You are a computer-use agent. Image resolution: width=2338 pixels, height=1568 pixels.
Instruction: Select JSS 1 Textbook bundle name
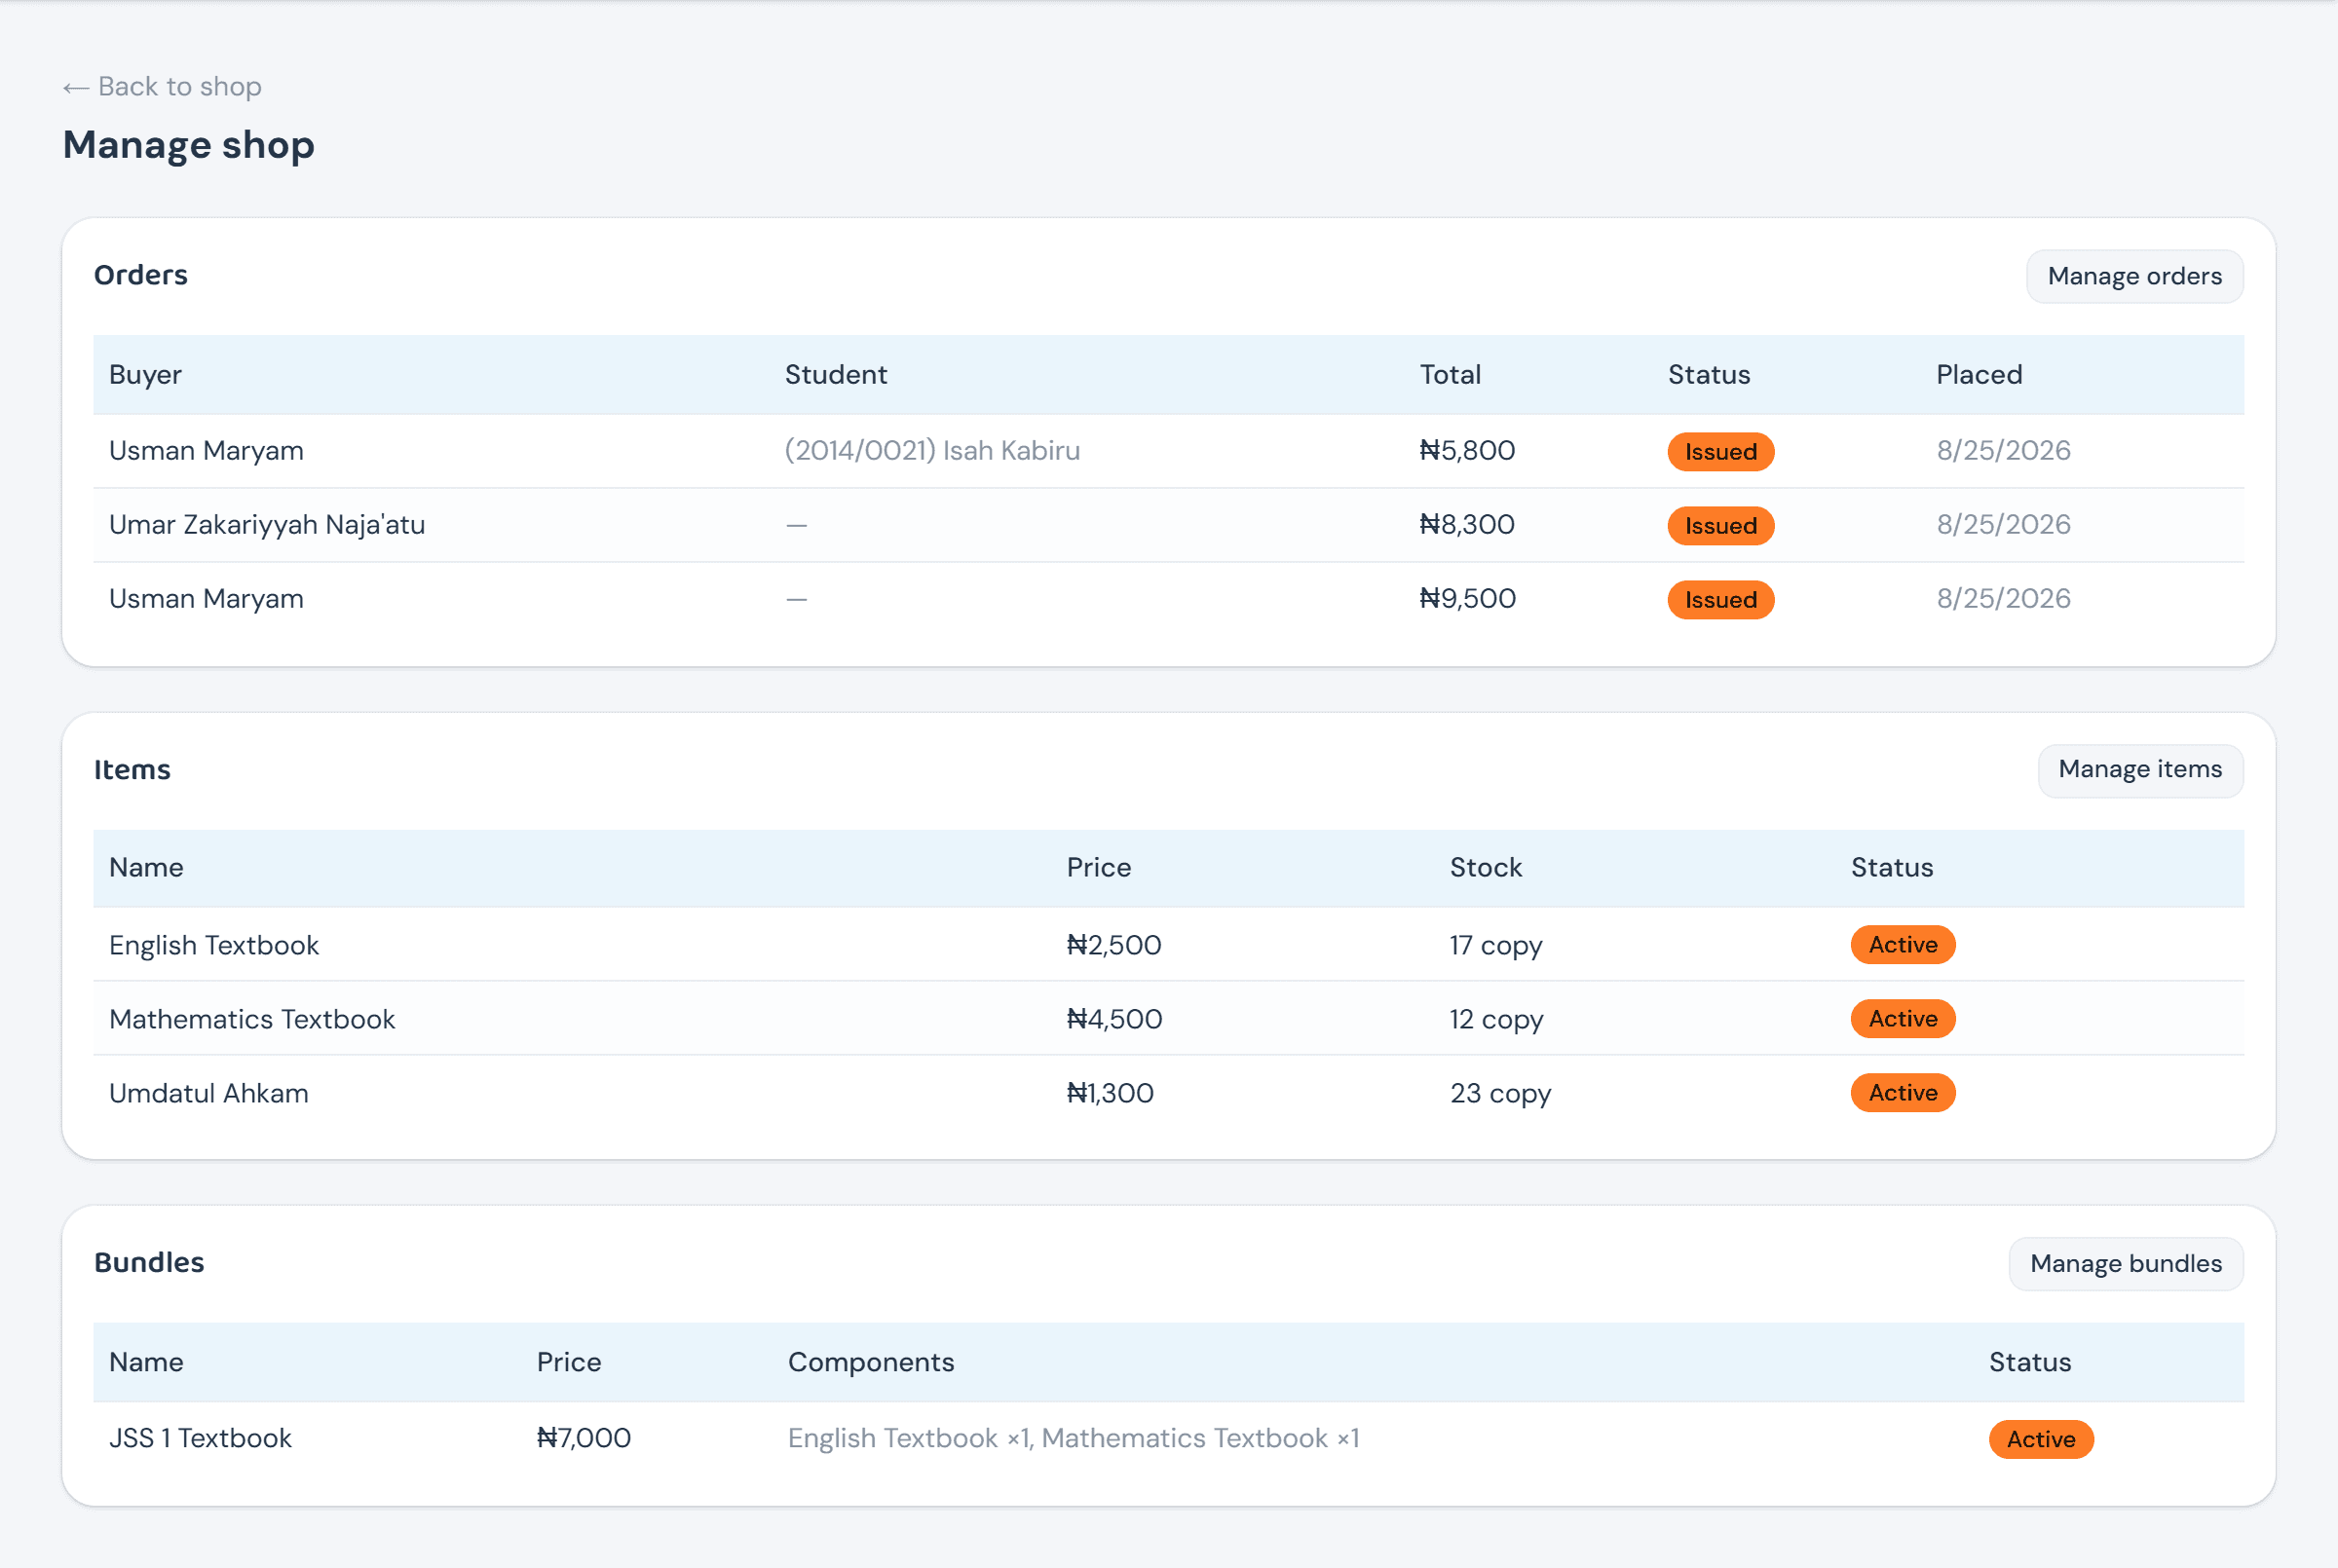click(200, 1437)
